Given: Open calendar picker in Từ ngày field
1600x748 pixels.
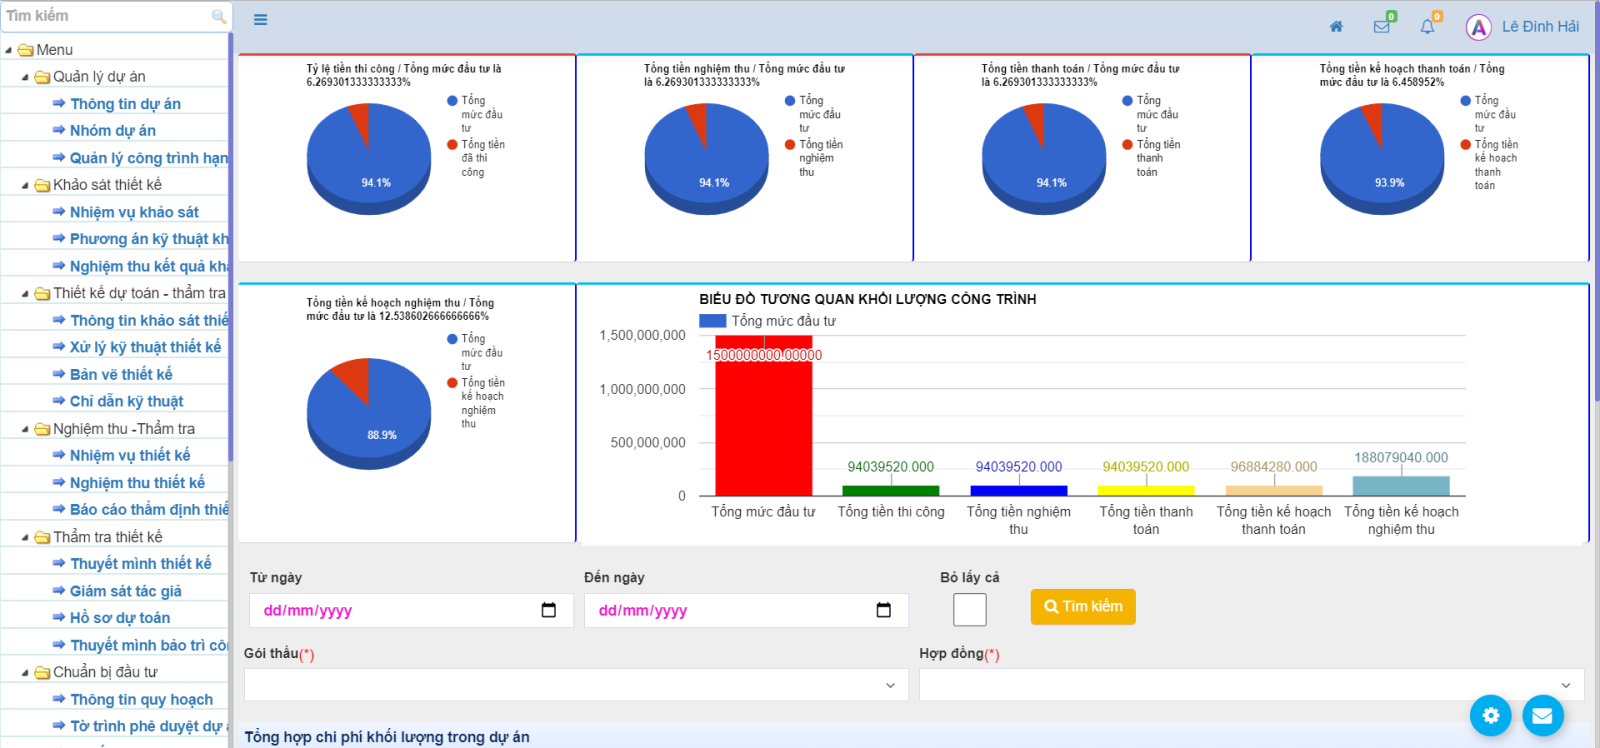Looking at the screenshot, I should (x=548, y=610).
